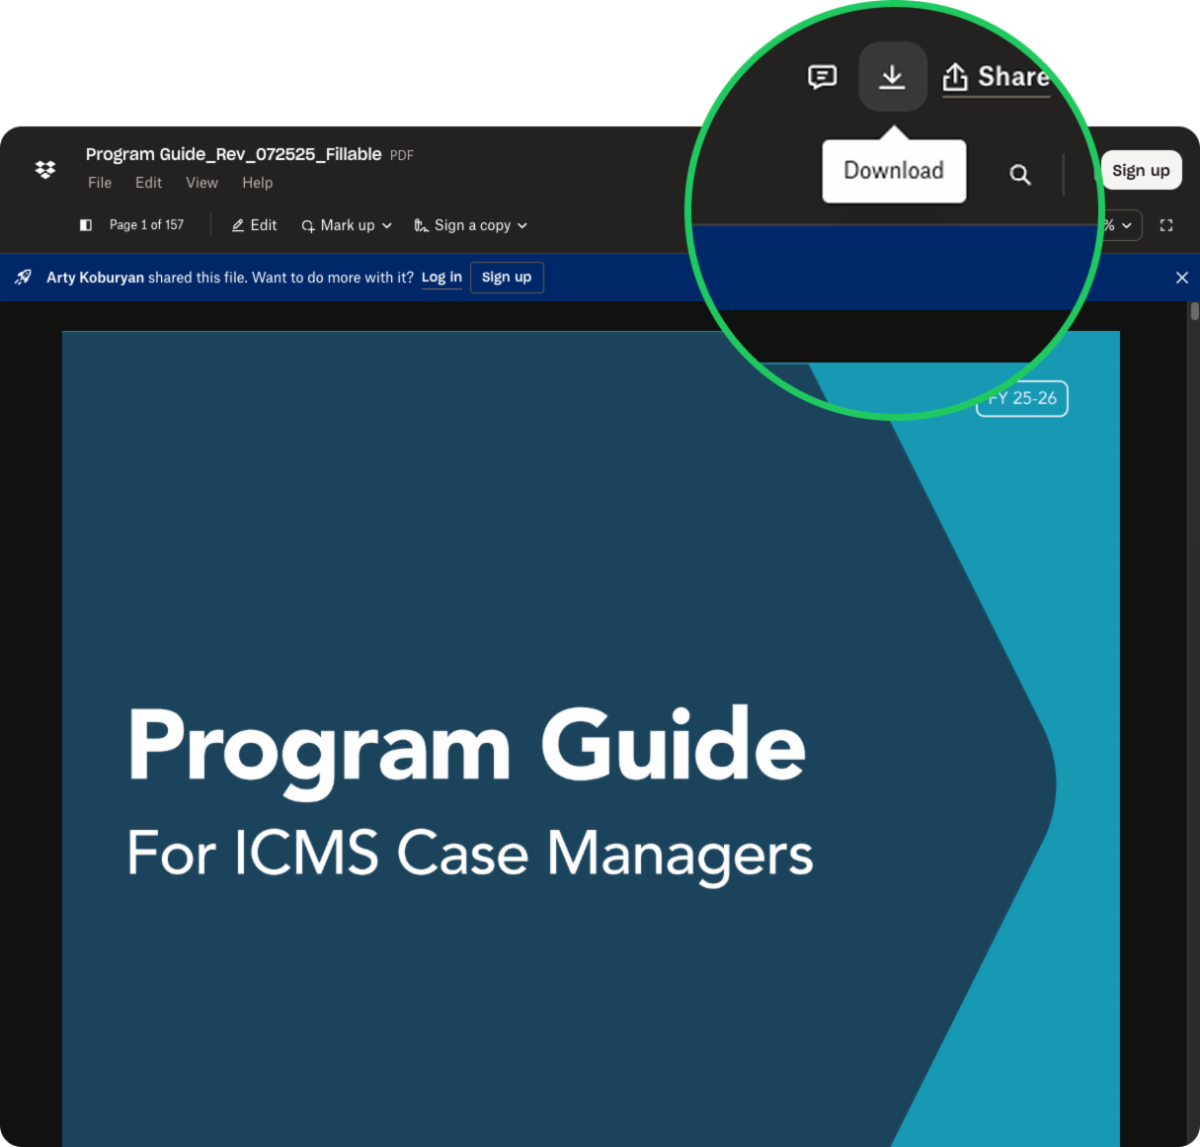1200x1147 pixels.
Task: Expand the Sign a copy dropdown
Action: pos(523,226)
